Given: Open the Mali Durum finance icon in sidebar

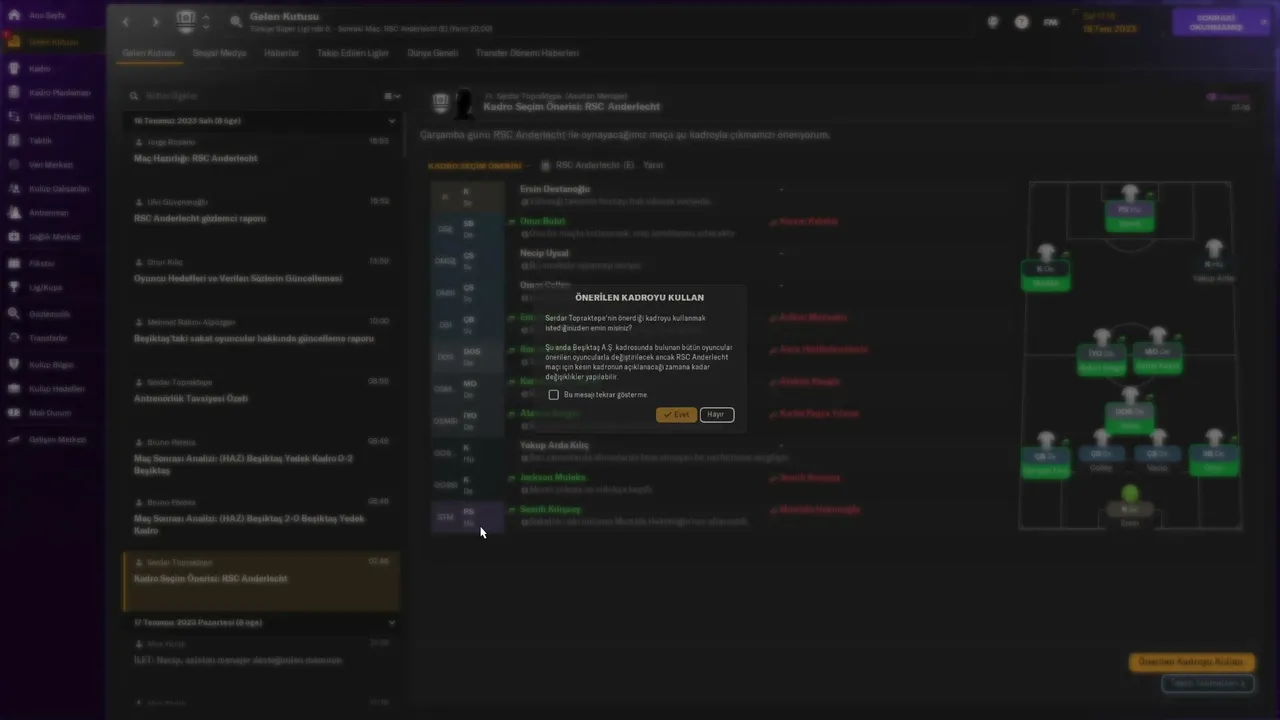Looking at the screenshot, I should (14, 413).
